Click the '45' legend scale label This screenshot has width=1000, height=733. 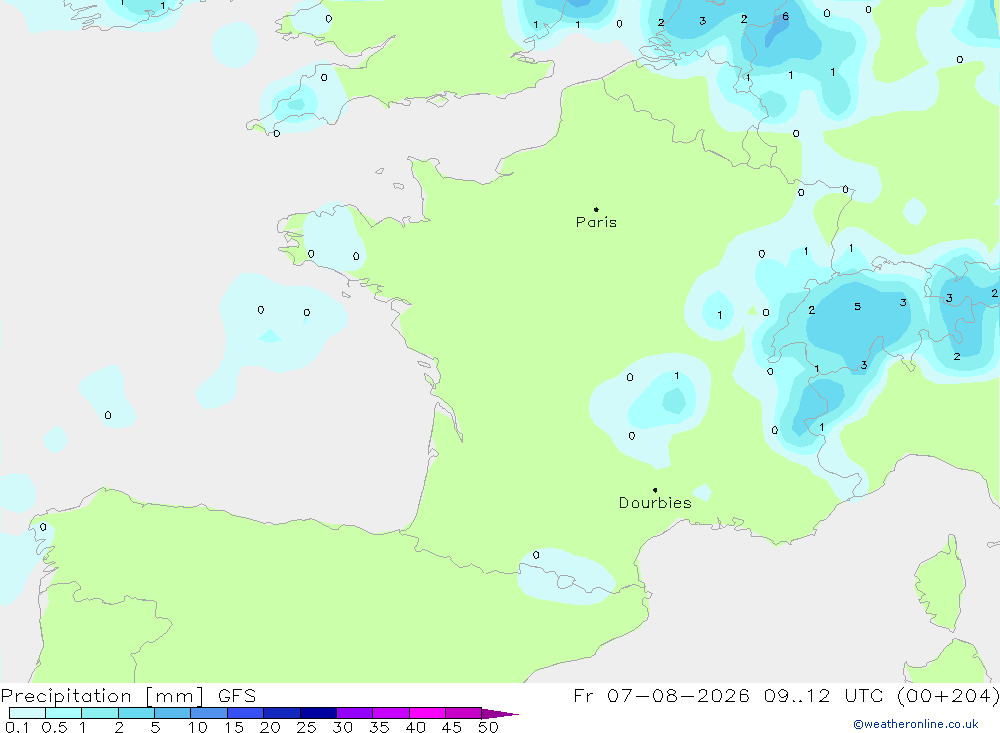point(452,727)
